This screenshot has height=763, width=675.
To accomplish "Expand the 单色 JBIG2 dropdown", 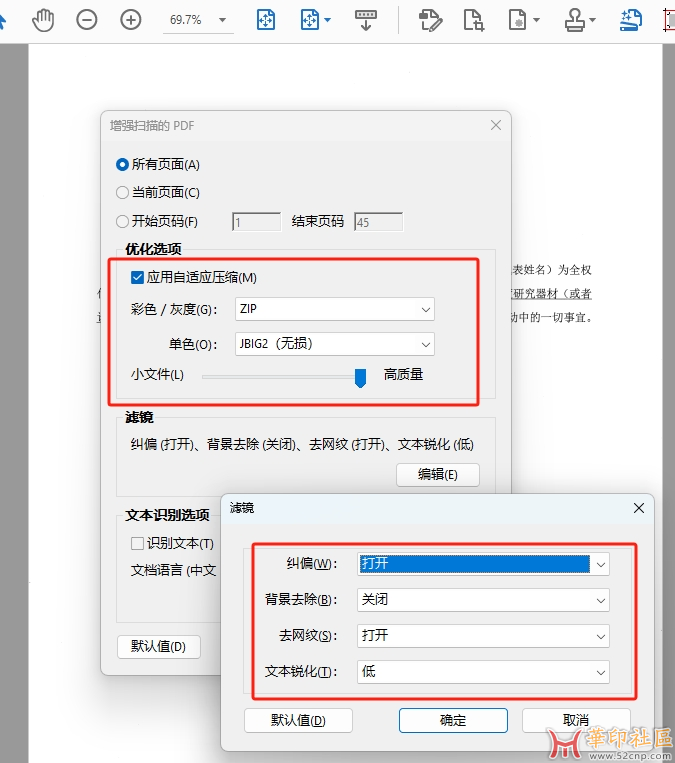I will click(x=335, y=344).
